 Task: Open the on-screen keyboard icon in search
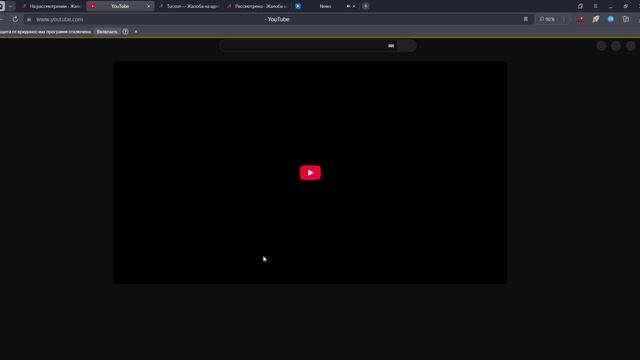point(391,46)
